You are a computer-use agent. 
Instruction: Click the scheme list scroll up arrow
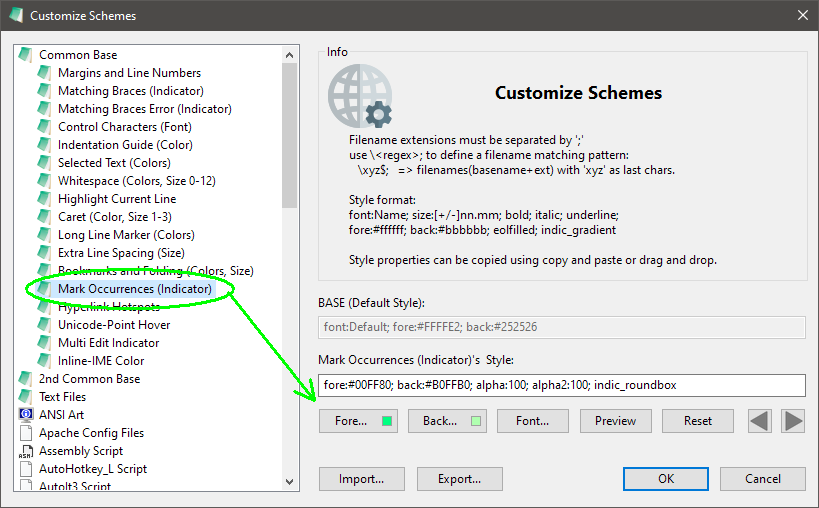point(289,54)
